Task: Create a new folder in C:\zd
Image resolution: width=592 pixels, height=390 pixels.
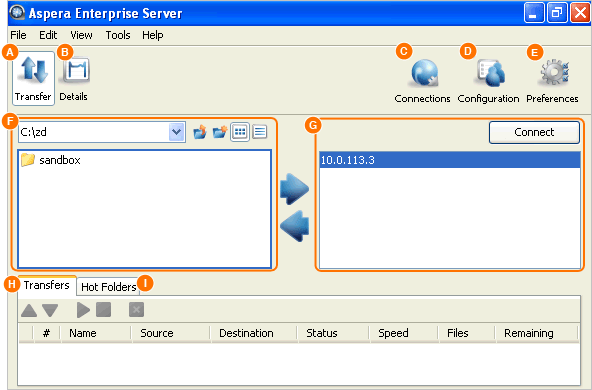Action: [219, 132]
